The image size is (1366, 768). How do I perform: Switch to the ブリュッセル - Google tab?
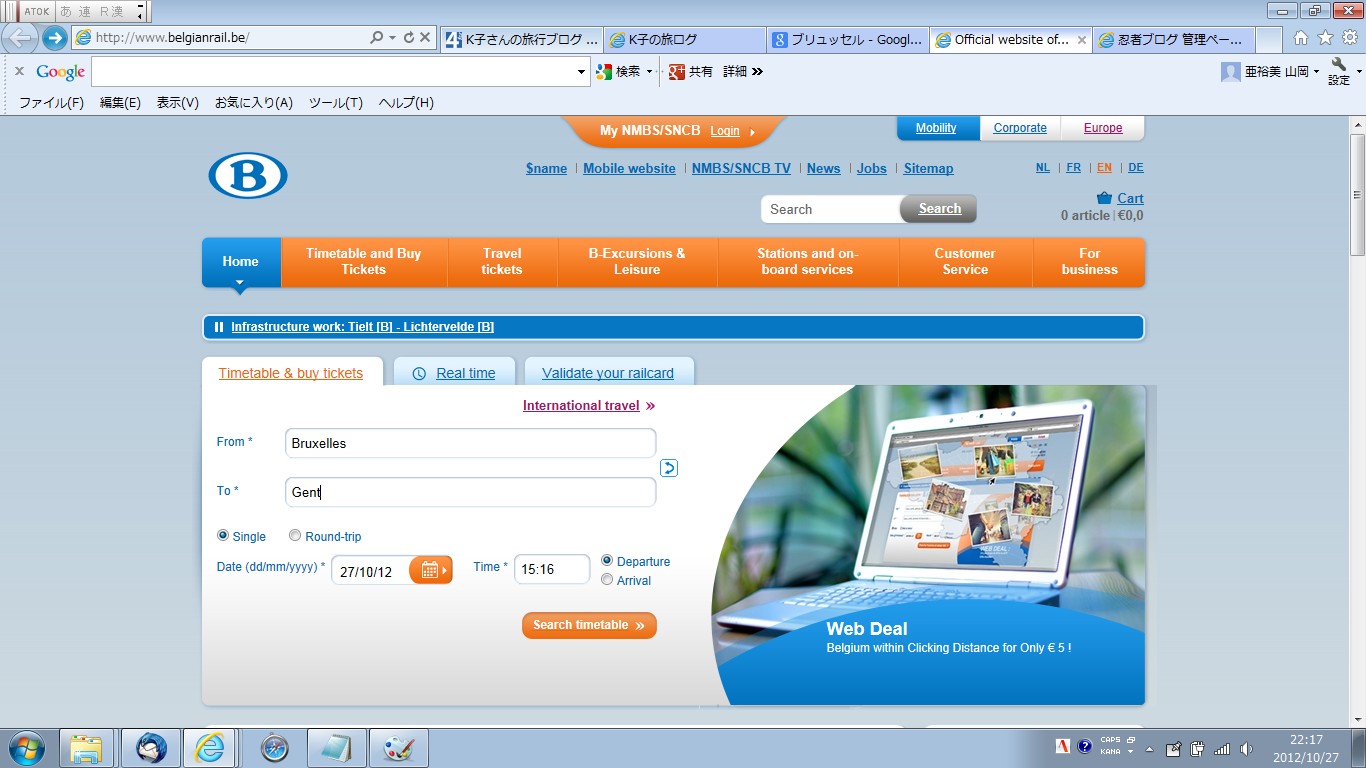[x=847, y=40]
